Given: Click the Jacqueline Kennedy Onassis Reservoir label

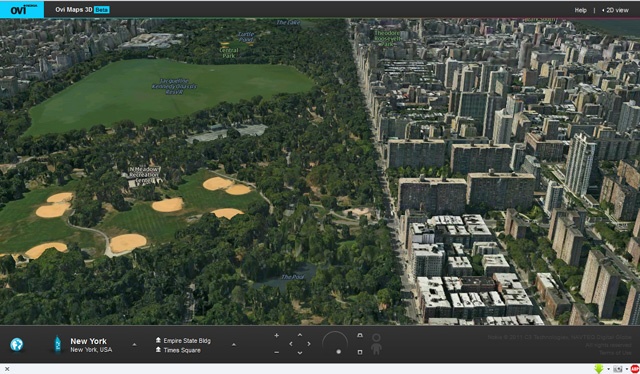Looking at the screenshot, I should tap(174, 86).
